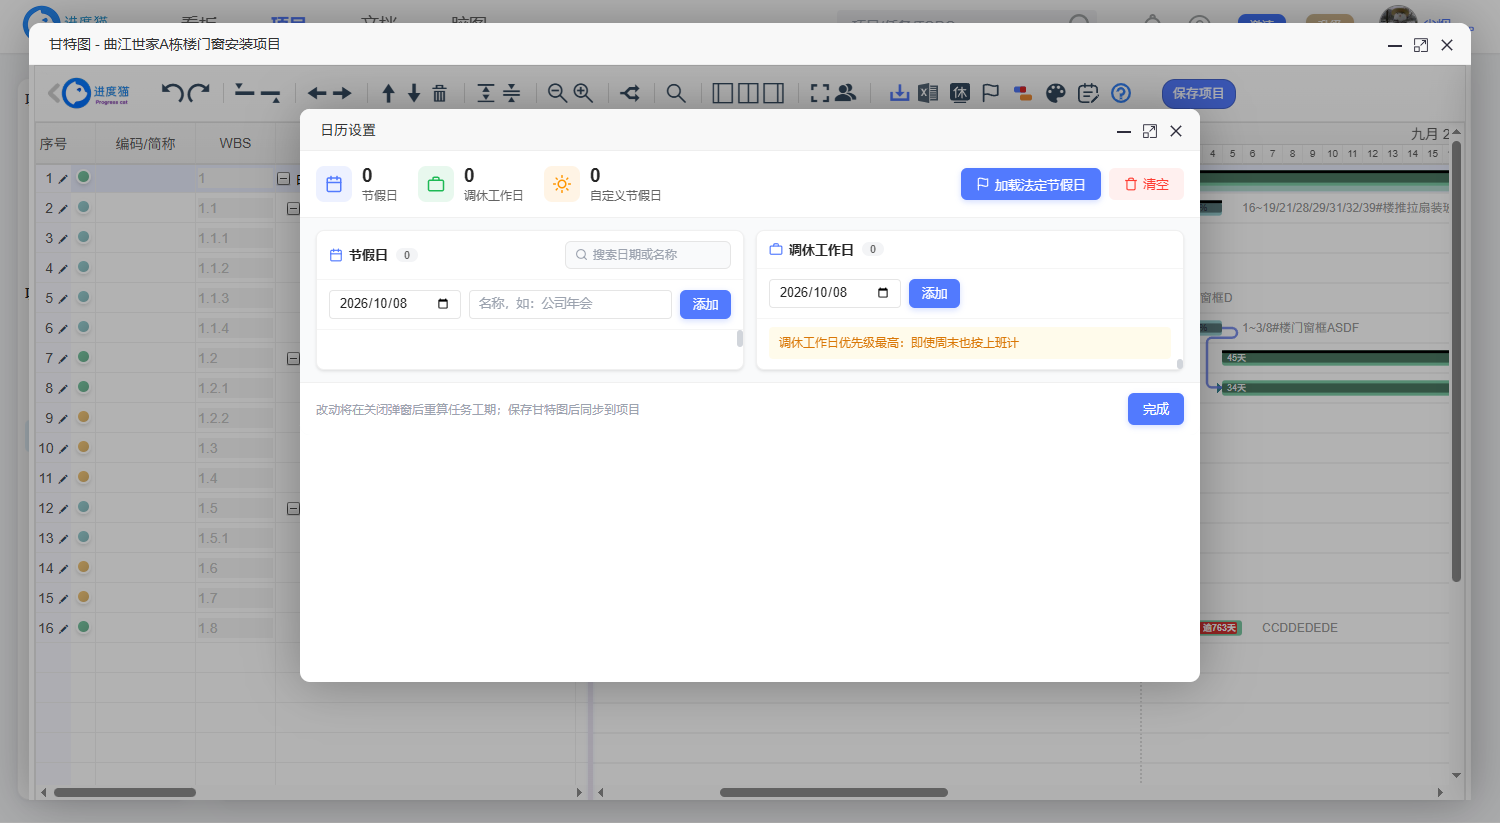The width and height of the screenshot is (1500, 823).
Task: Open the color palette theme icon
Action: tap(1056, 93)
